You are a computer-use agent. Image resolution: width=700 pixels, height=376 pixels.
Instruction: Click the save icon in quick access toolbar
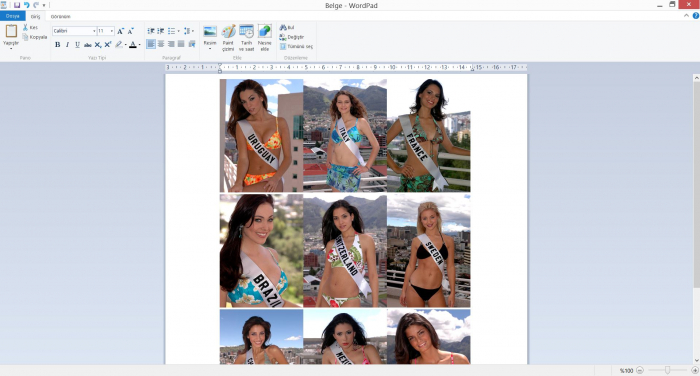pos(17,5)
